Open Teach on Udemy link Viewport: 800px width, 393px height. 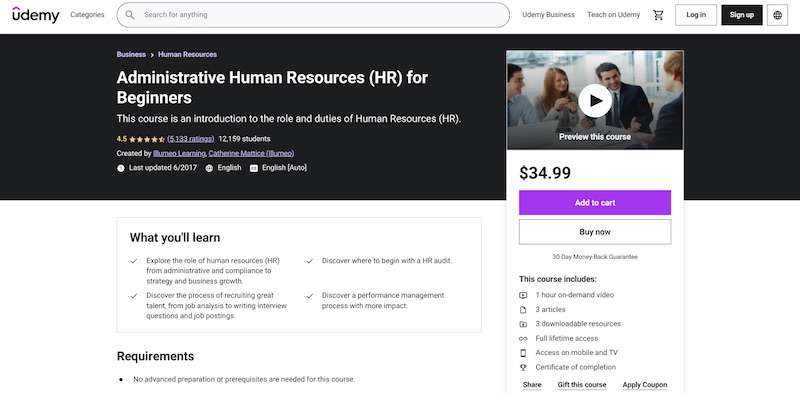(613, 15)
